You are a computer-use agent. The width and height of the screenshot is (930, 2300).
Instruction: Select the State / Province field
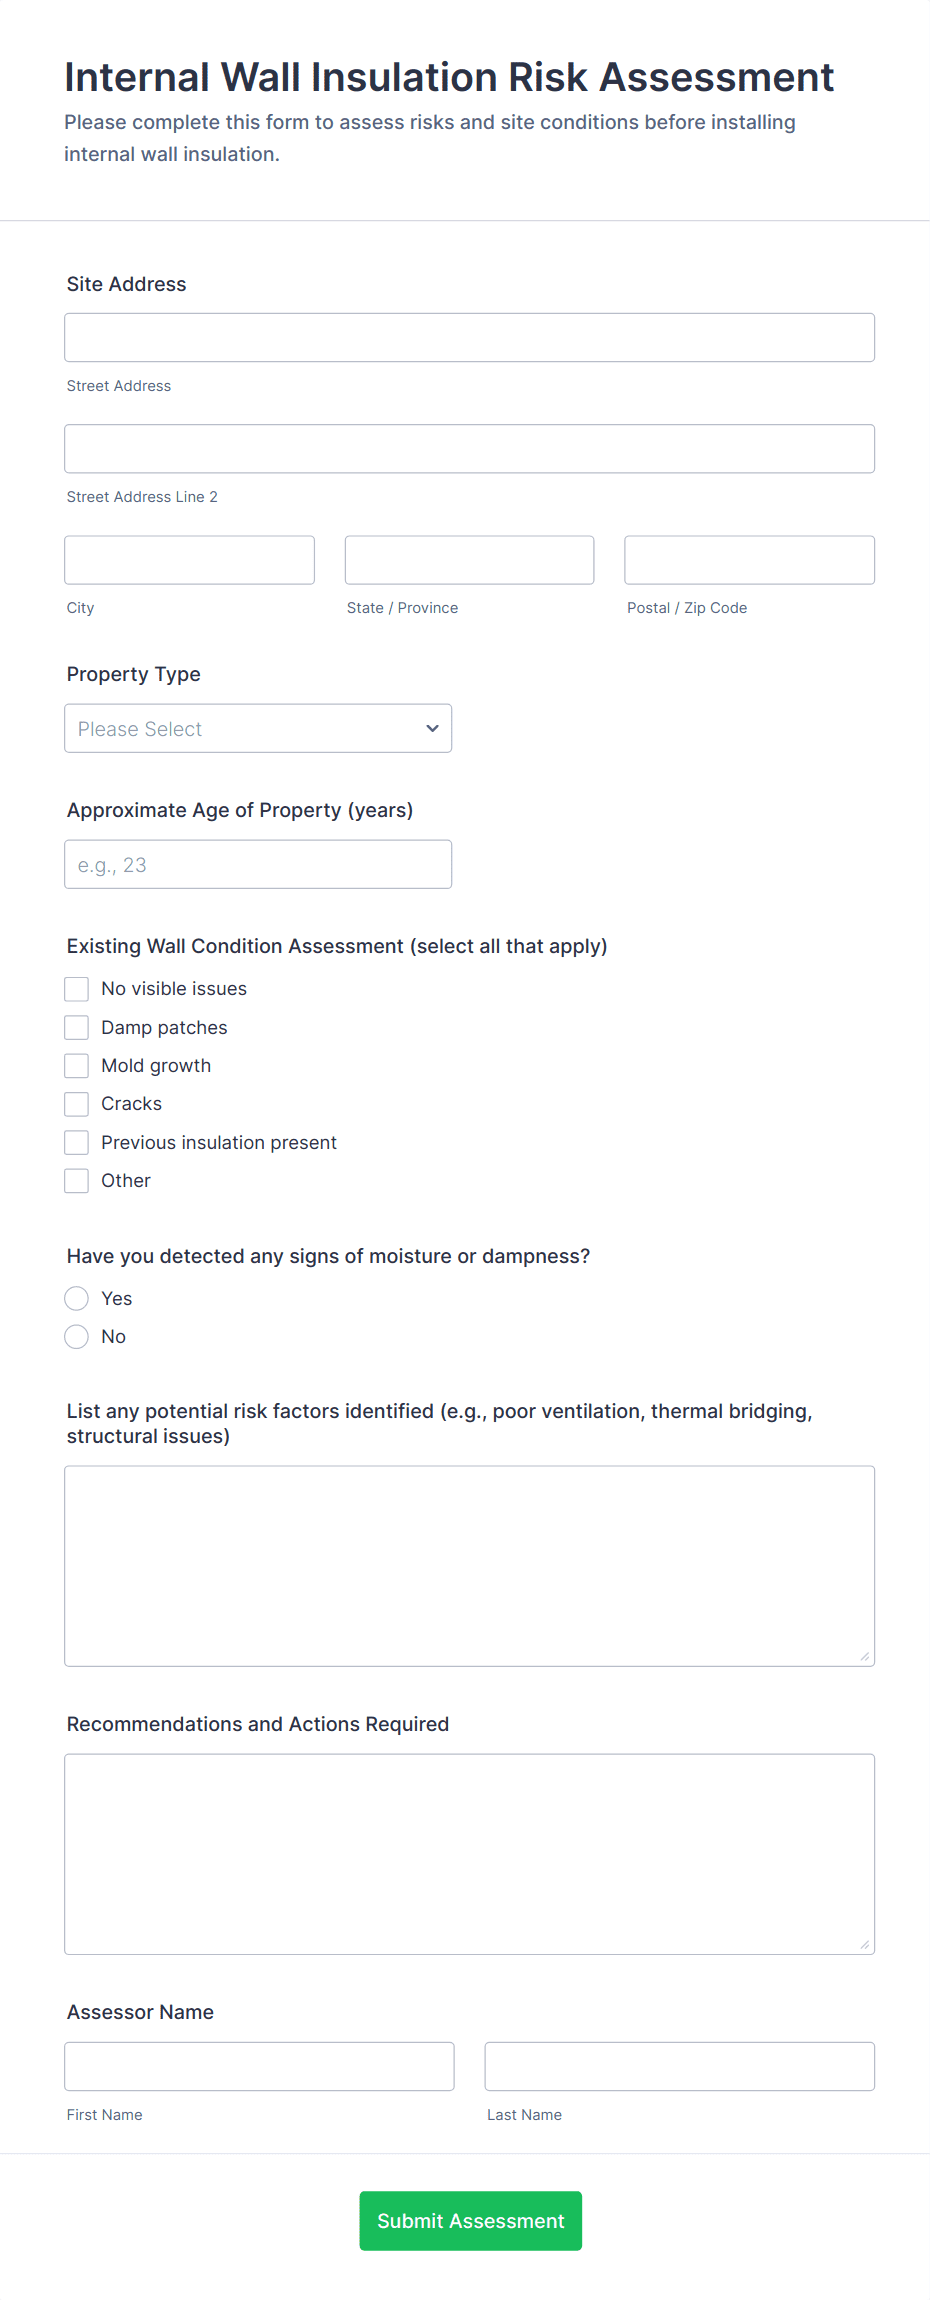point(469,560)
